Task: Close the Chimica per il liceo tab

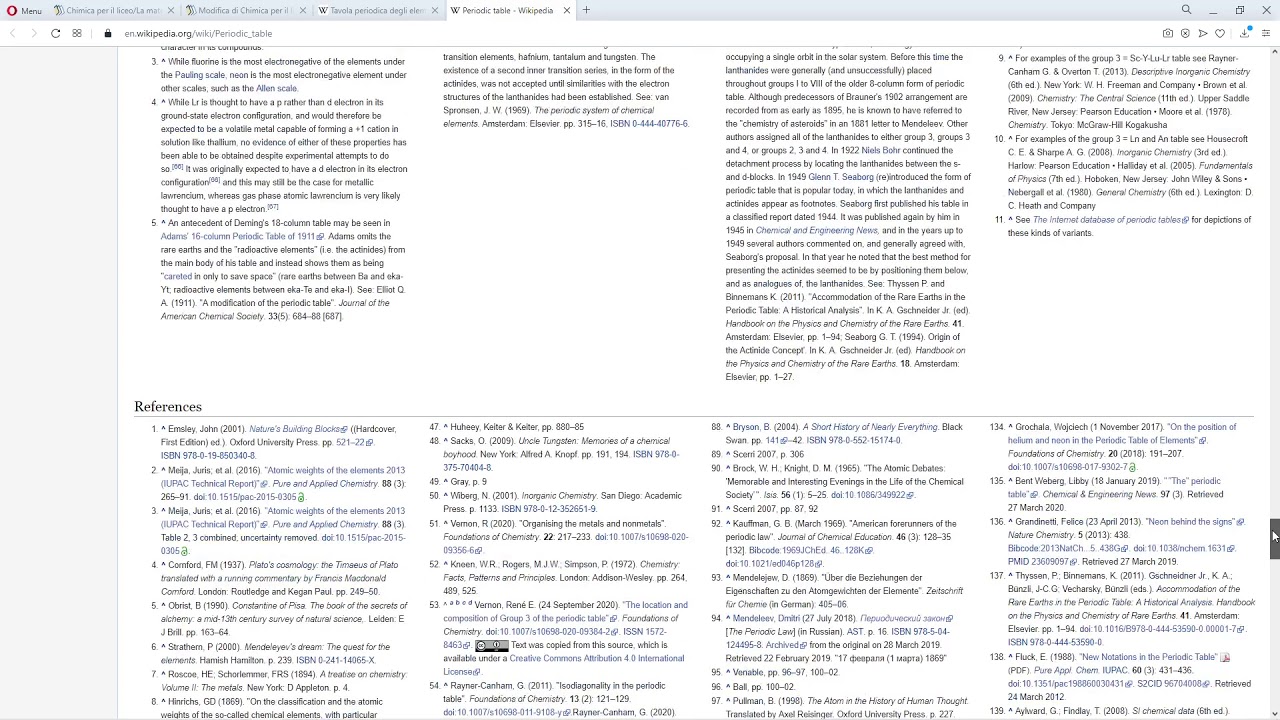Action: click(172, 10)
